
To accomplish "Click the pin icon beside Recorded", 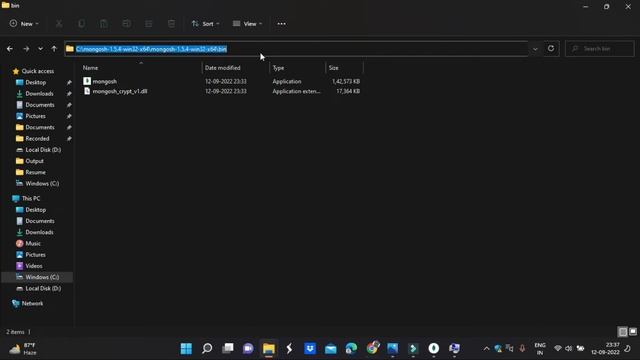I will point(69,138).
